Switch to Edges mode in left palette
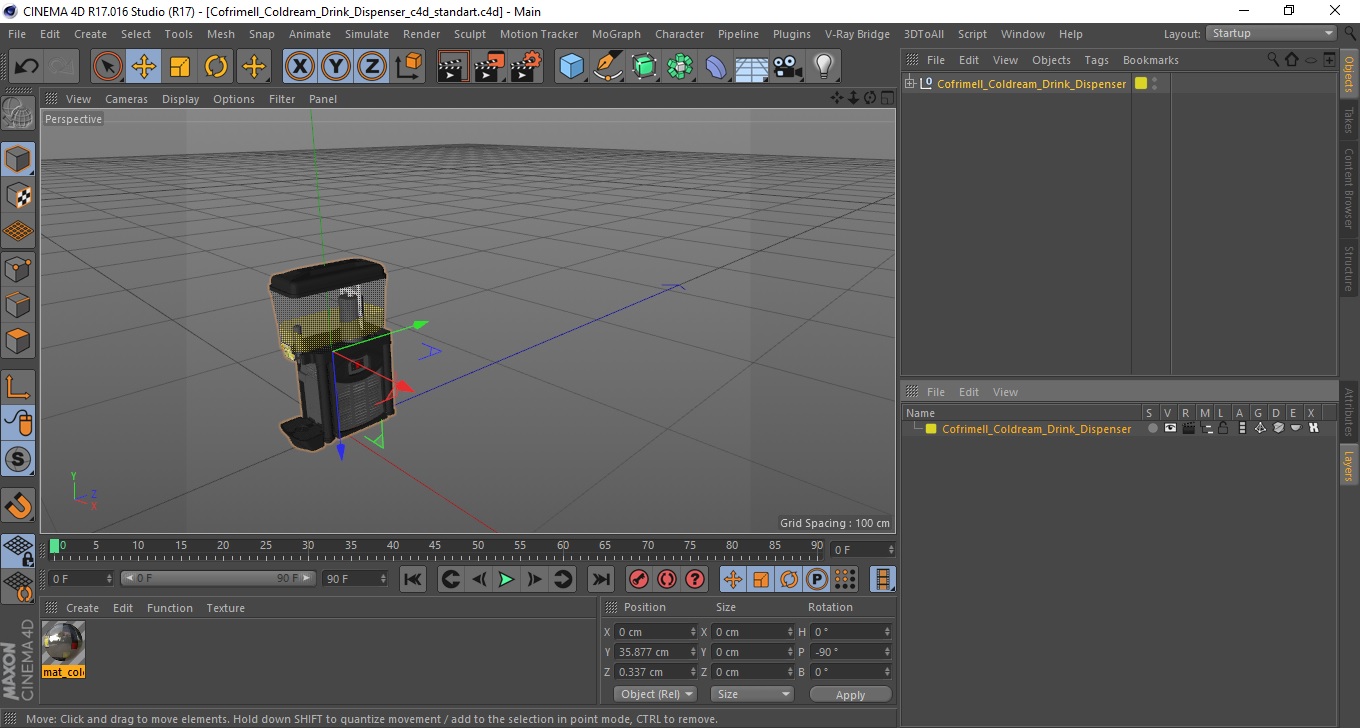1360x728 pixels. (x=18, y=304)
